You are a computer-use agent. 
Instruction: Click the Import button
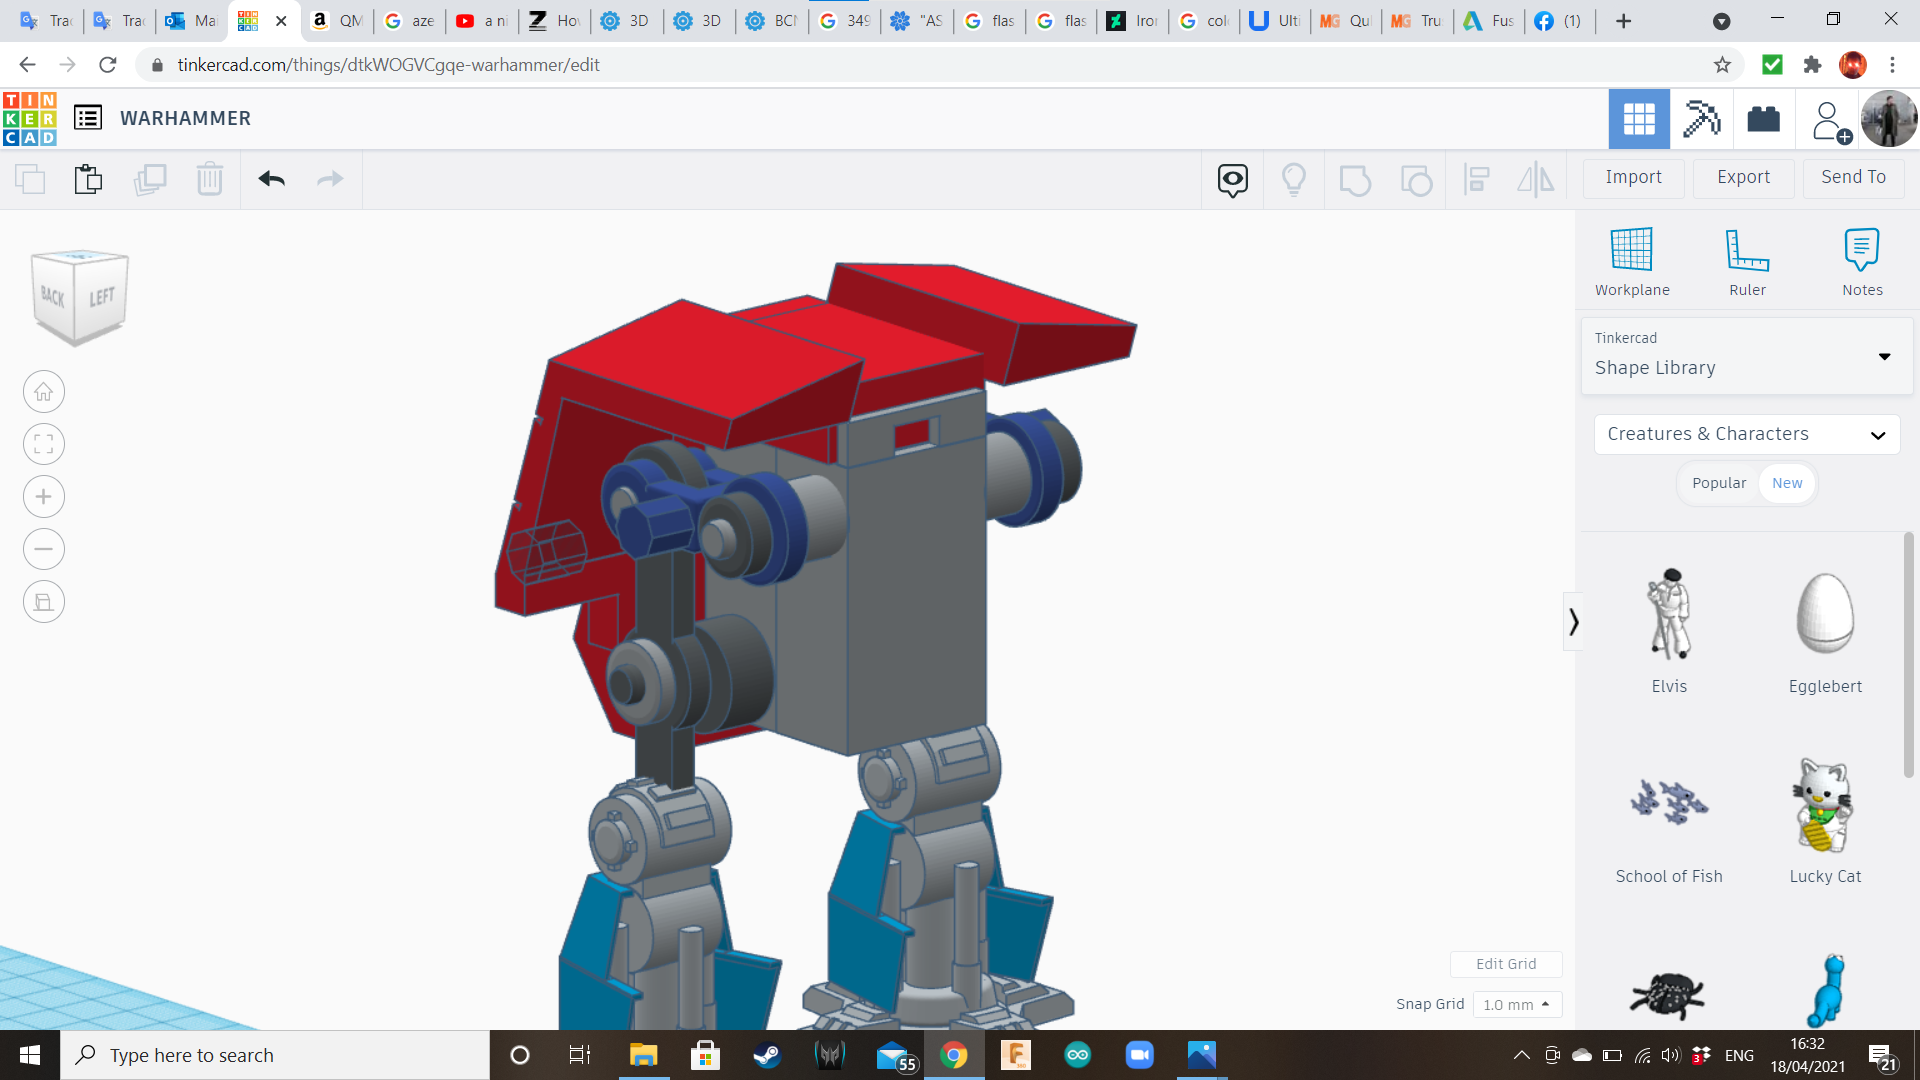click(1633, 177)
